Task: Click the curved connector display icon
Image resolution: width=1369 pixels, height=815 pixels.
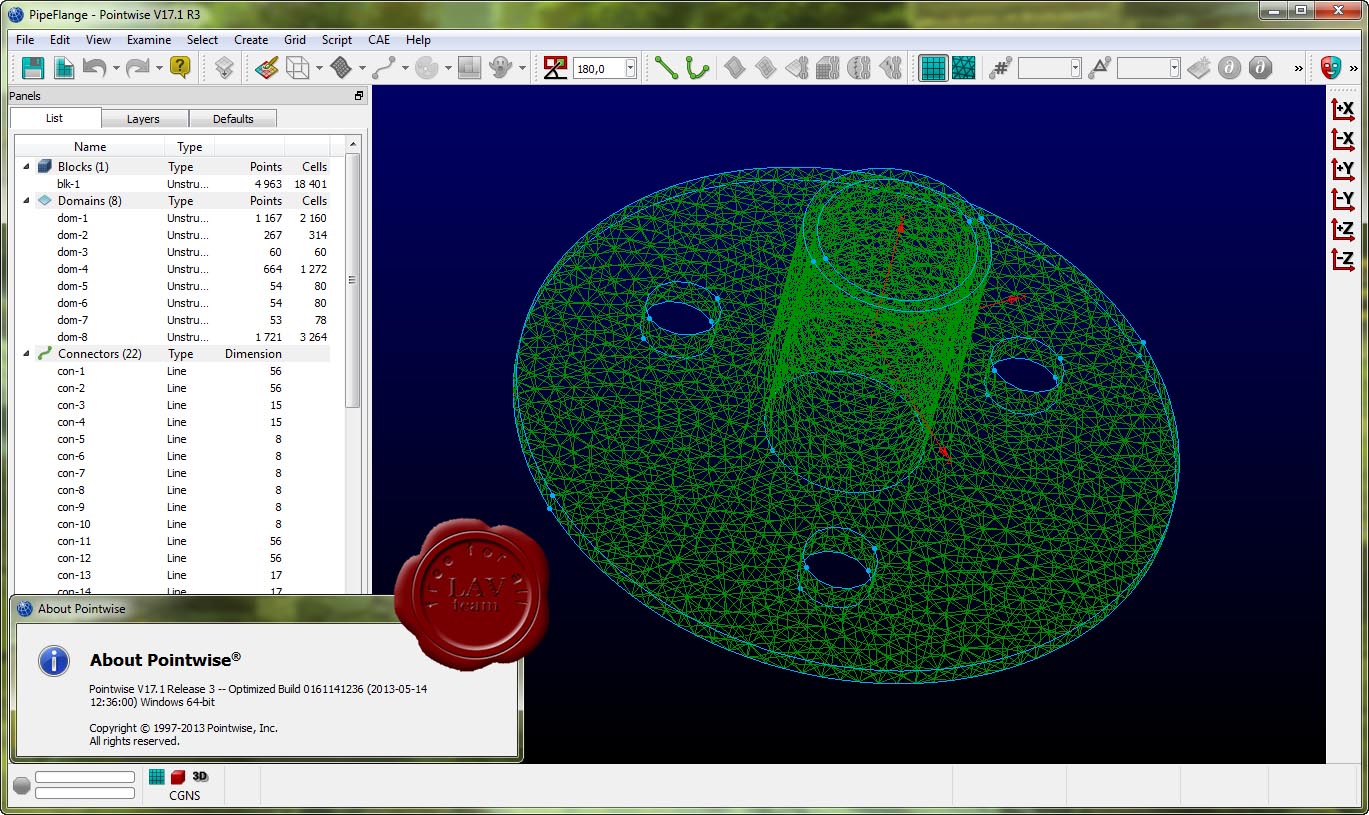Action: click(384, 67)
